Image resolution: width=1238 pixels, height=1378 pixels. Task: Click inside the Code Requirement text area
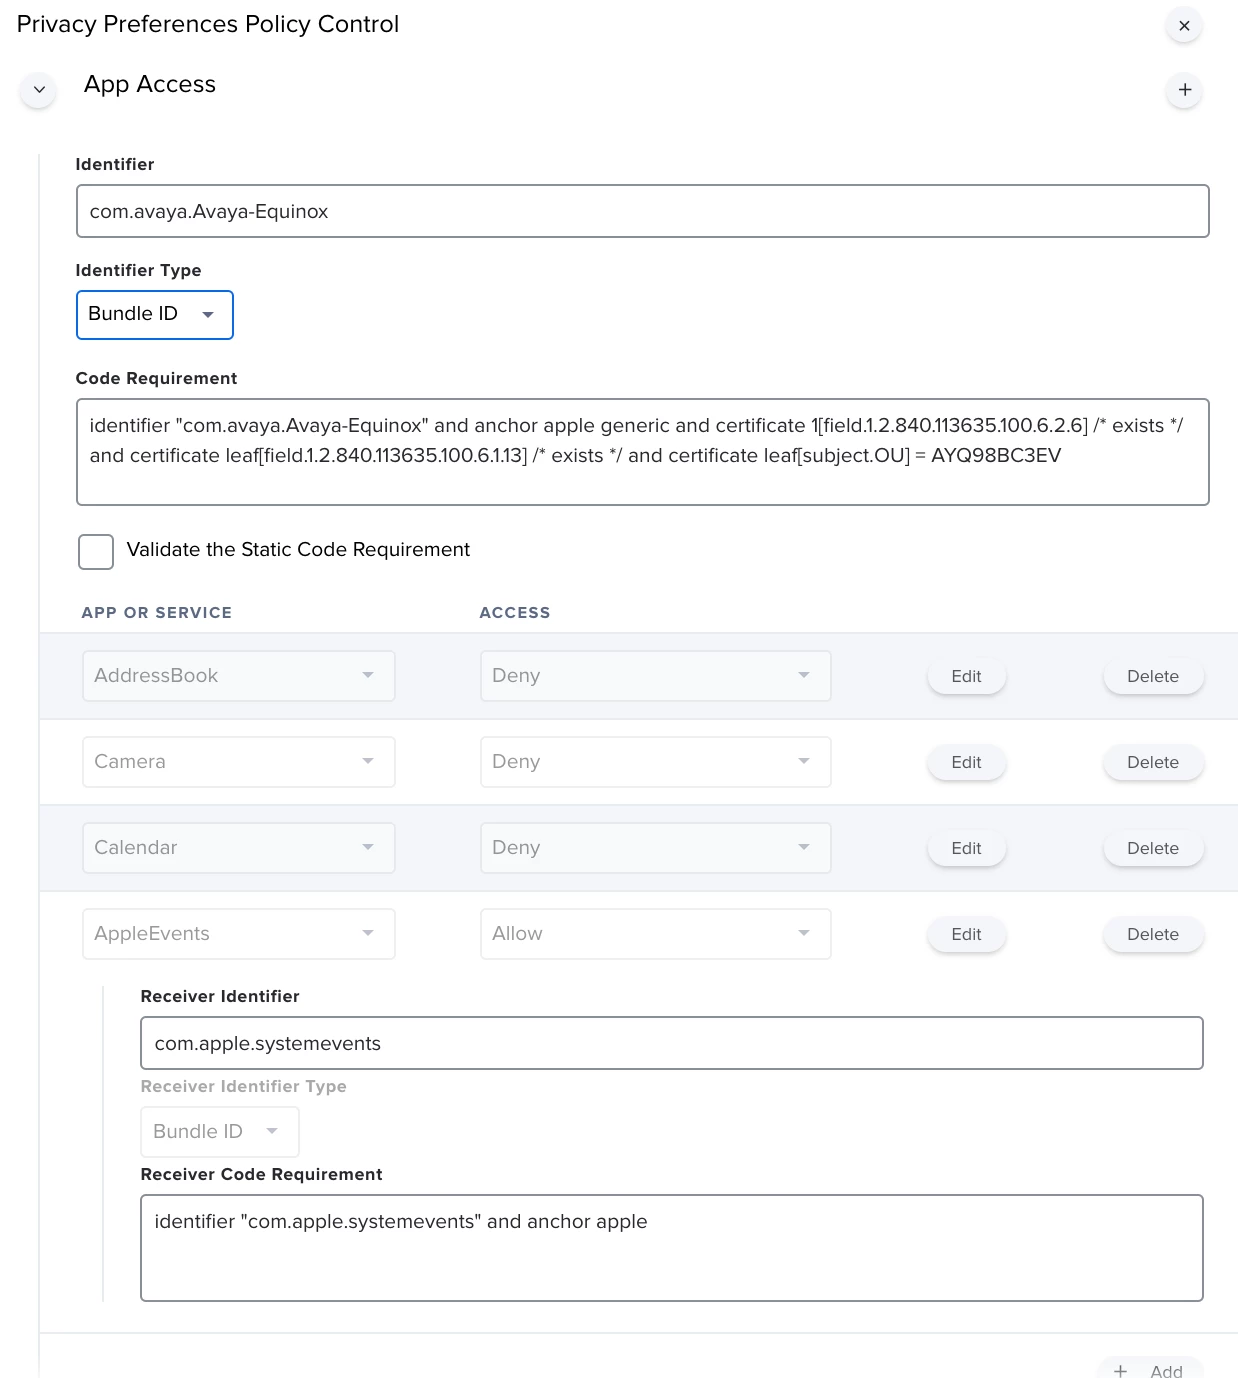click(643, 452)
